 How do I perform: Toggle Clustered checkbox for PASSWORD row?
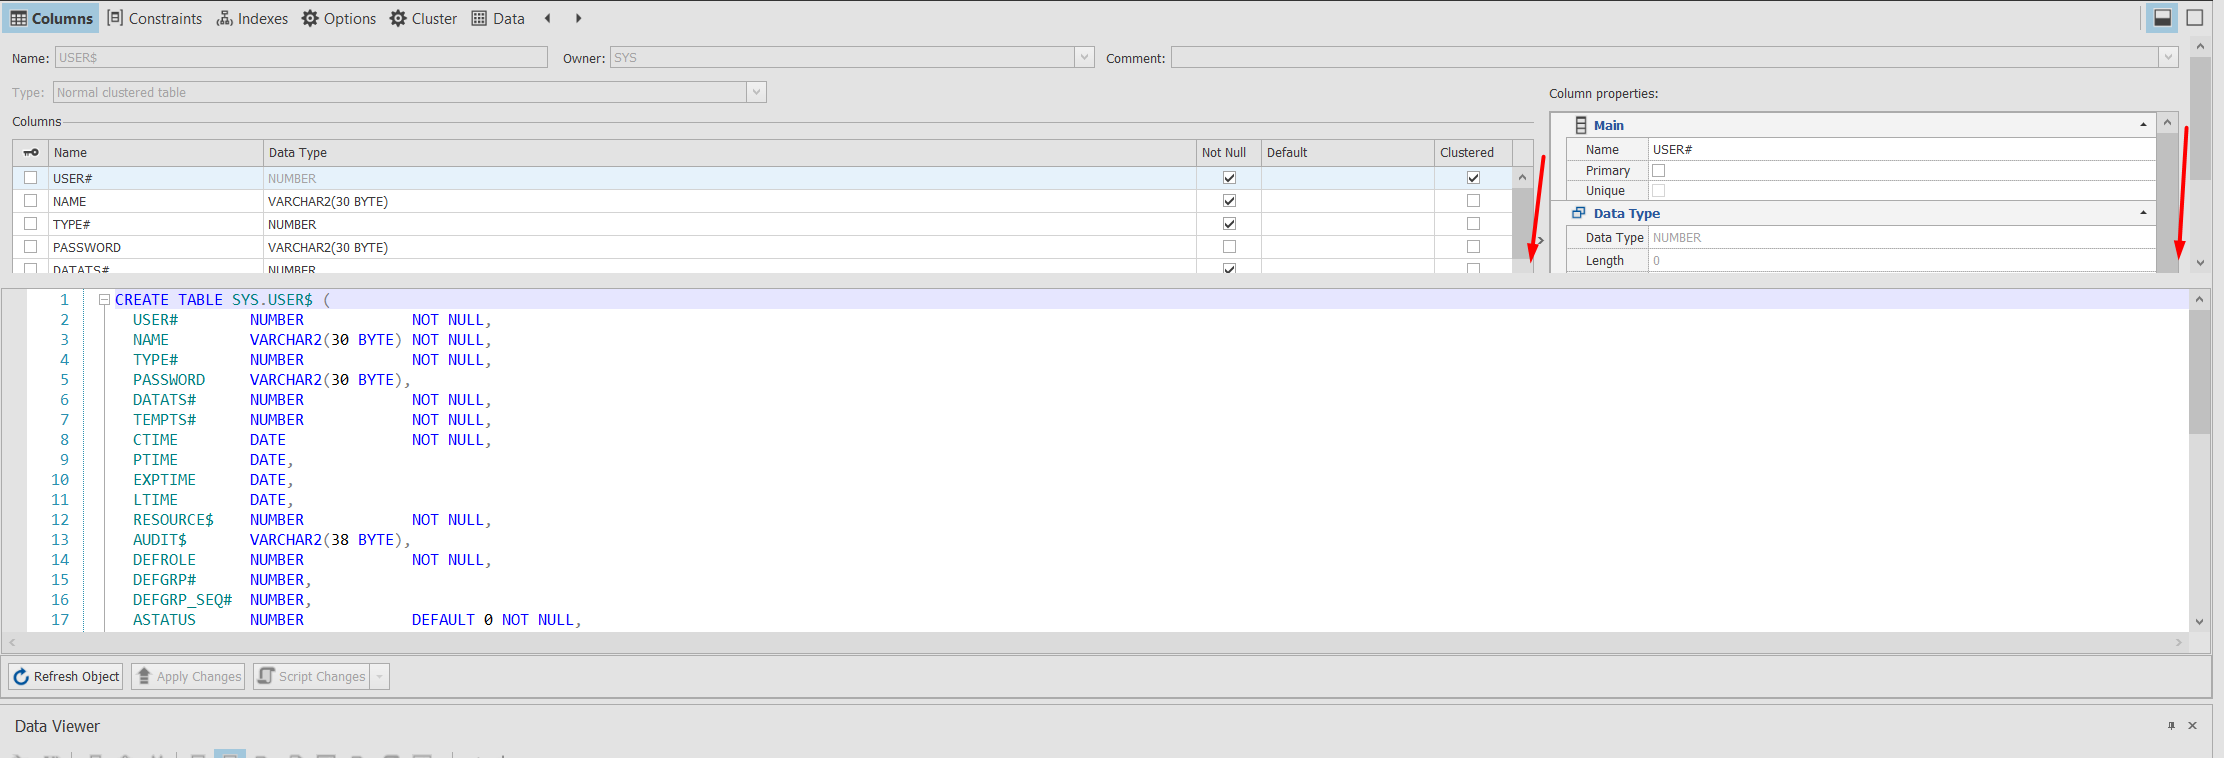pos(1473,247)
